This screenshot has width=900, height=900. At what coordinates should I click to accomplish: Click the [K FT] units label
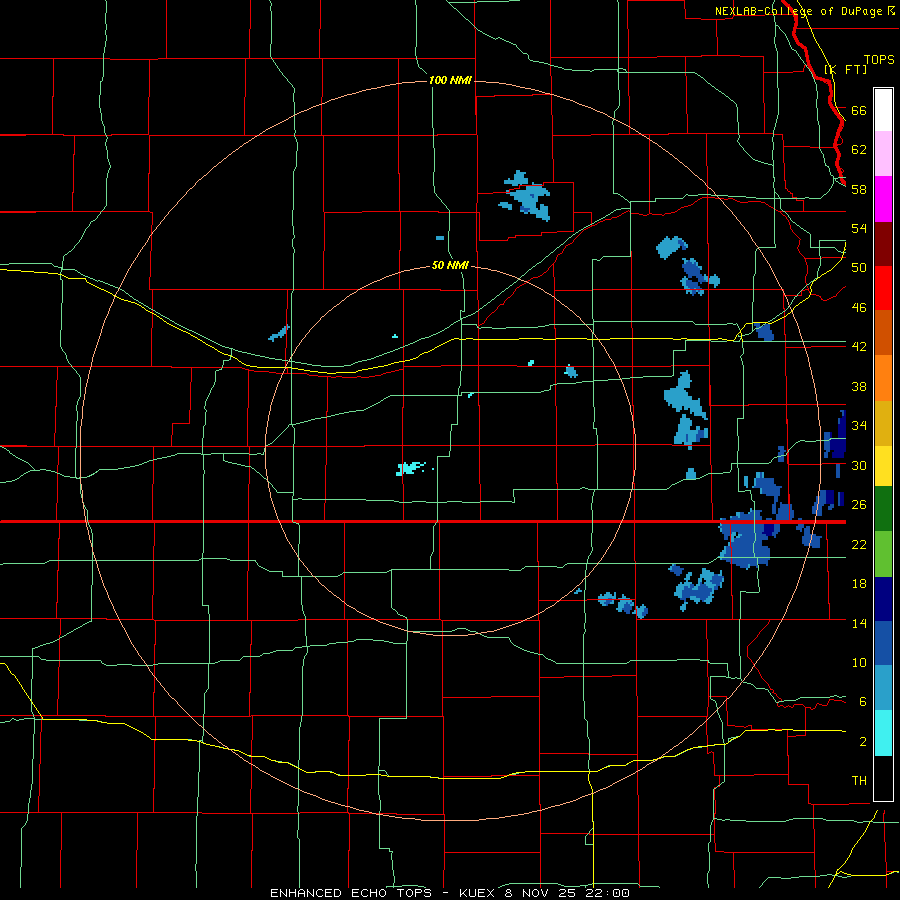coord(845,69)
